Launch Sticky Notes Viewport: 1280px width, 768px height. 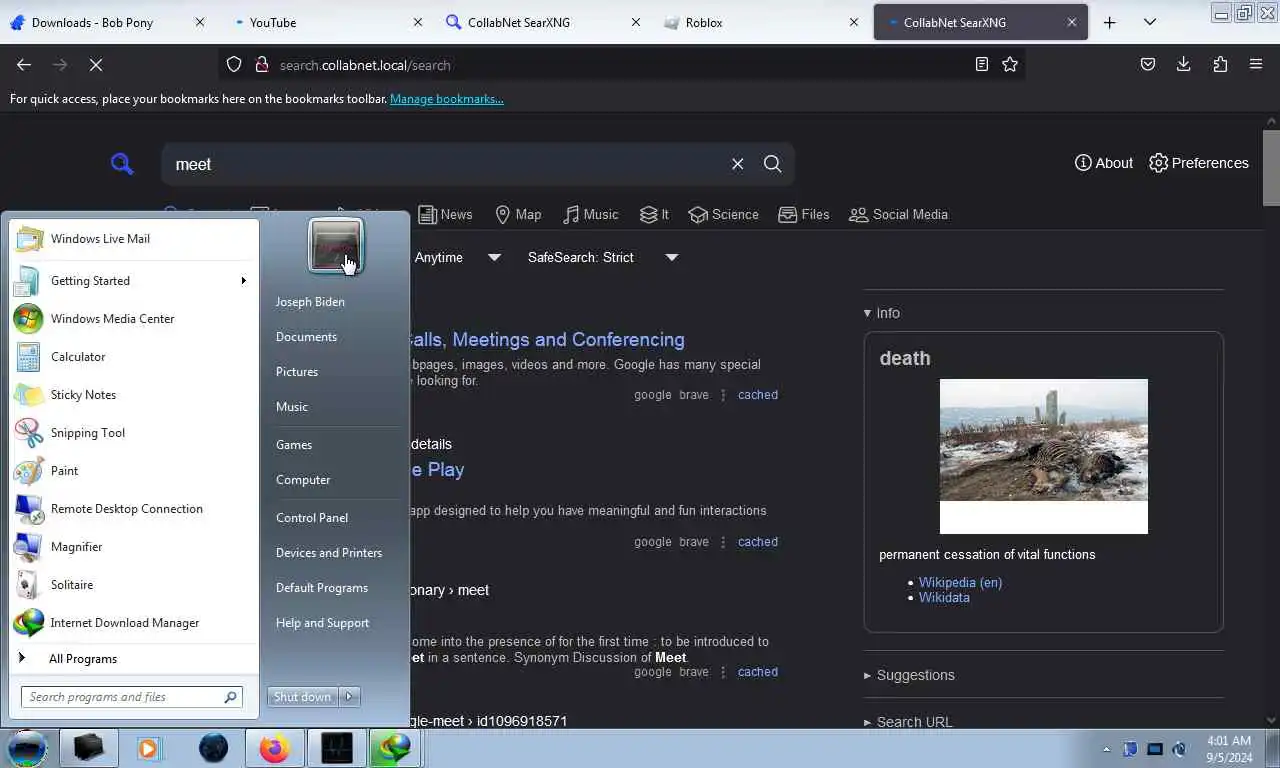point(134,395)
